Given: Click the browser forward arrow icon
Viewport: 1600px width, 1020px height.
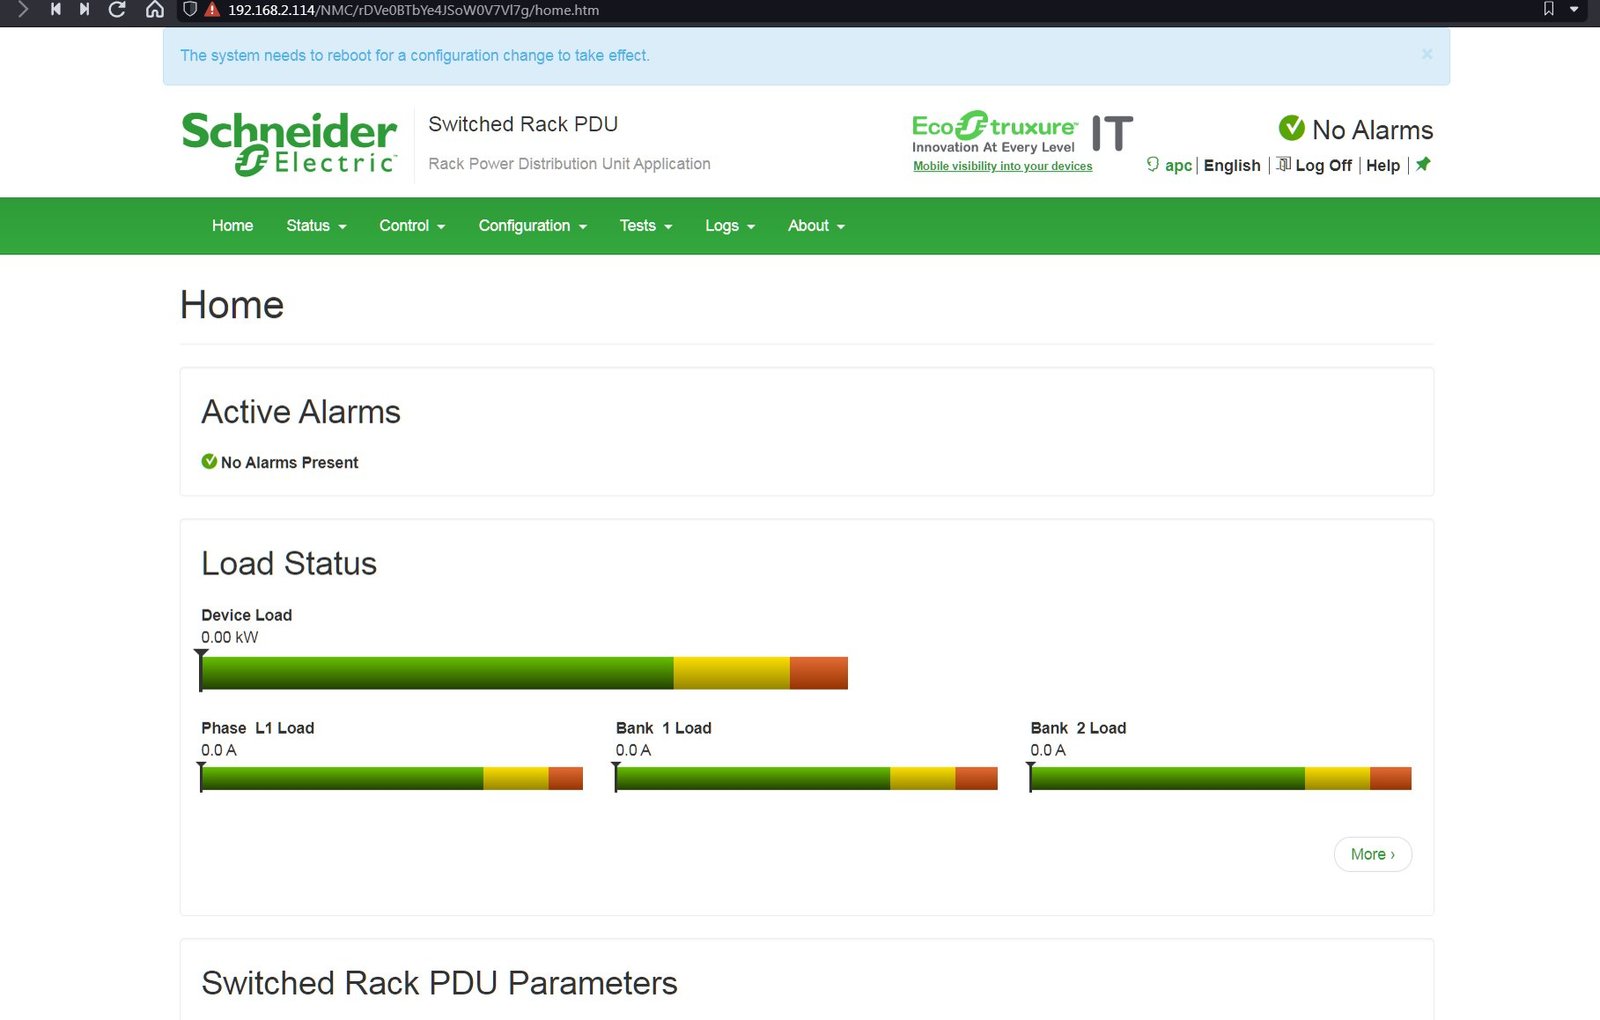Looking at the screenshot, I should (23, 10).
